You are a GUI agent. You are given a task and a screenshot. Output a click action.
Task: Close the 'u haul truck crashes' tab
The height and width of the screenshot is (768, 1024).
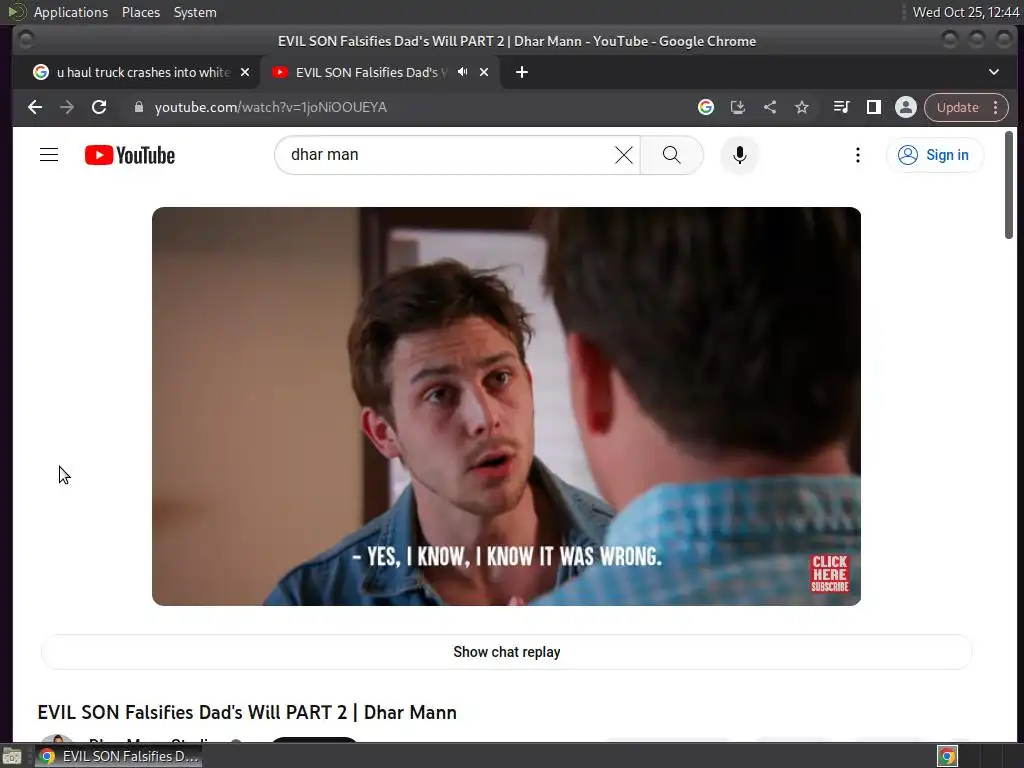pyautogui.click(x=245, y=72)
